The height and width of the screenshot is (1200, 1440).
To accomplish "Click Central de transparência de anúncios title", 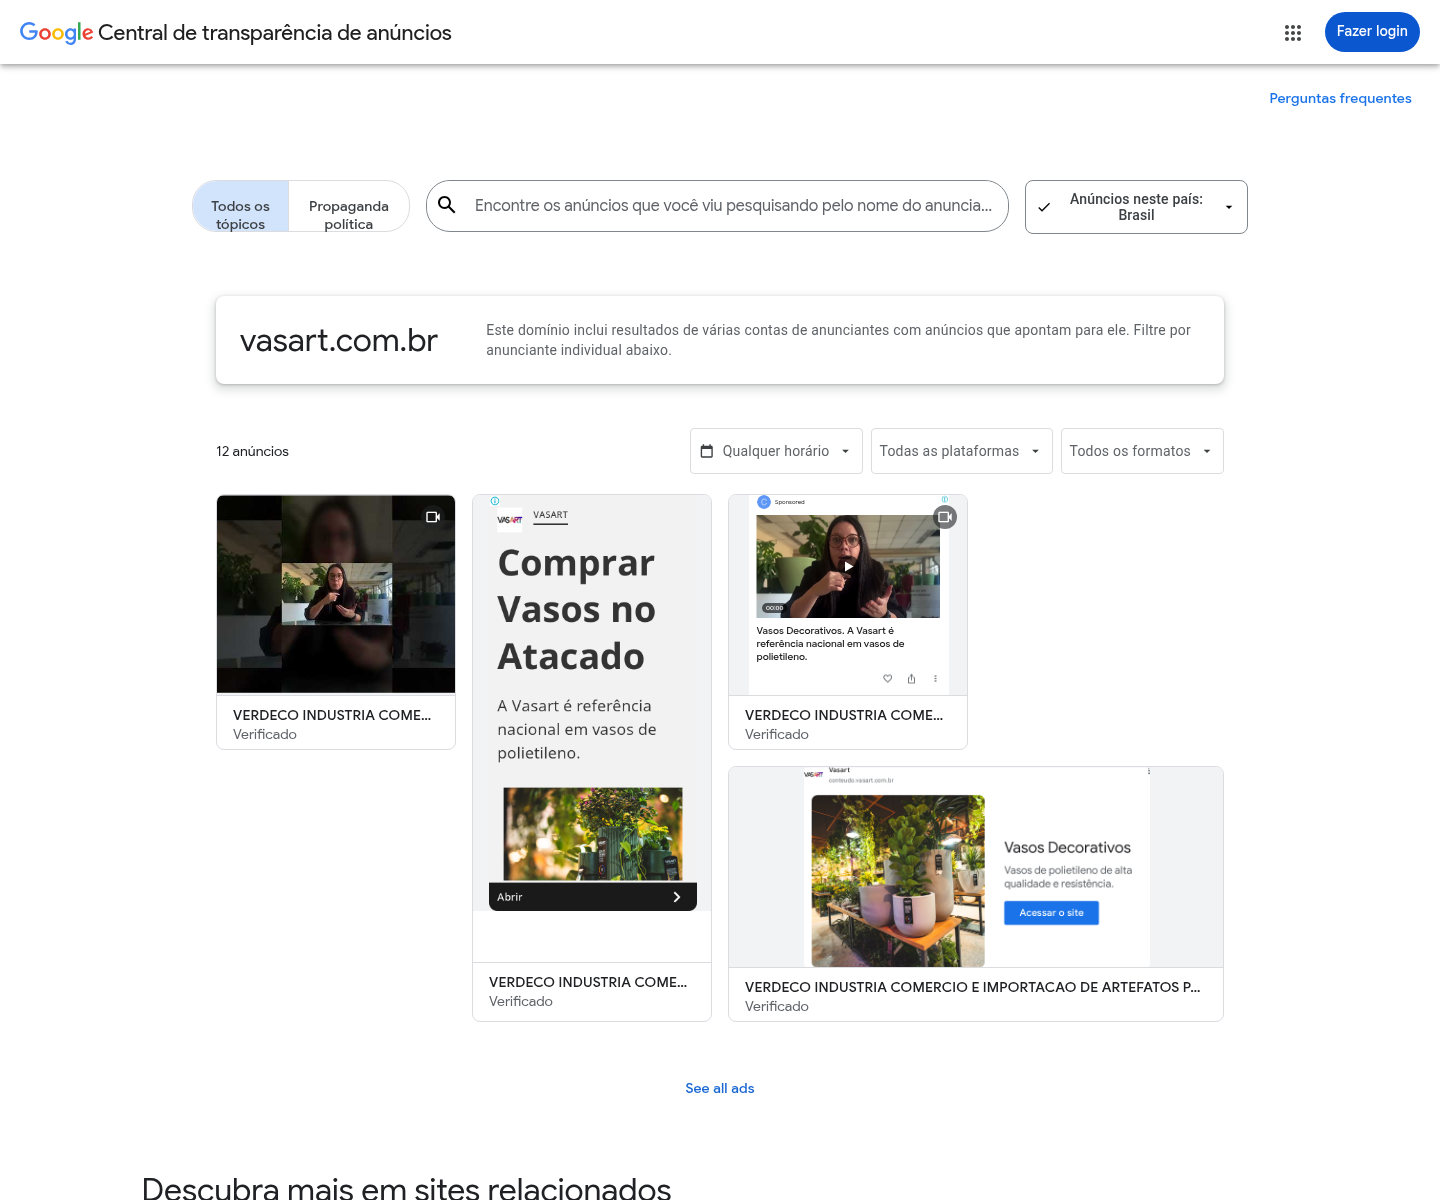I will pyautogui.click(x=275, y=33).
